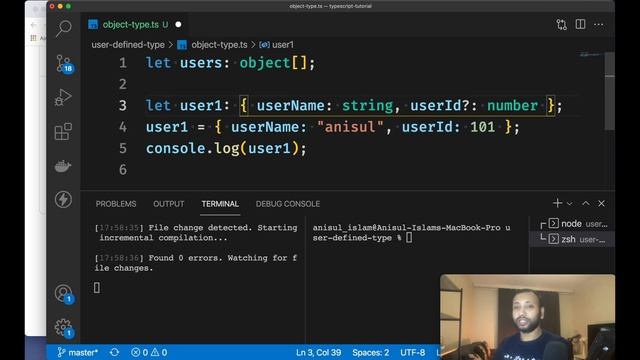This screenshot has width=640, height=360.
Task: Open the lightning bolt extension view
Action: (x=63, y=200)
